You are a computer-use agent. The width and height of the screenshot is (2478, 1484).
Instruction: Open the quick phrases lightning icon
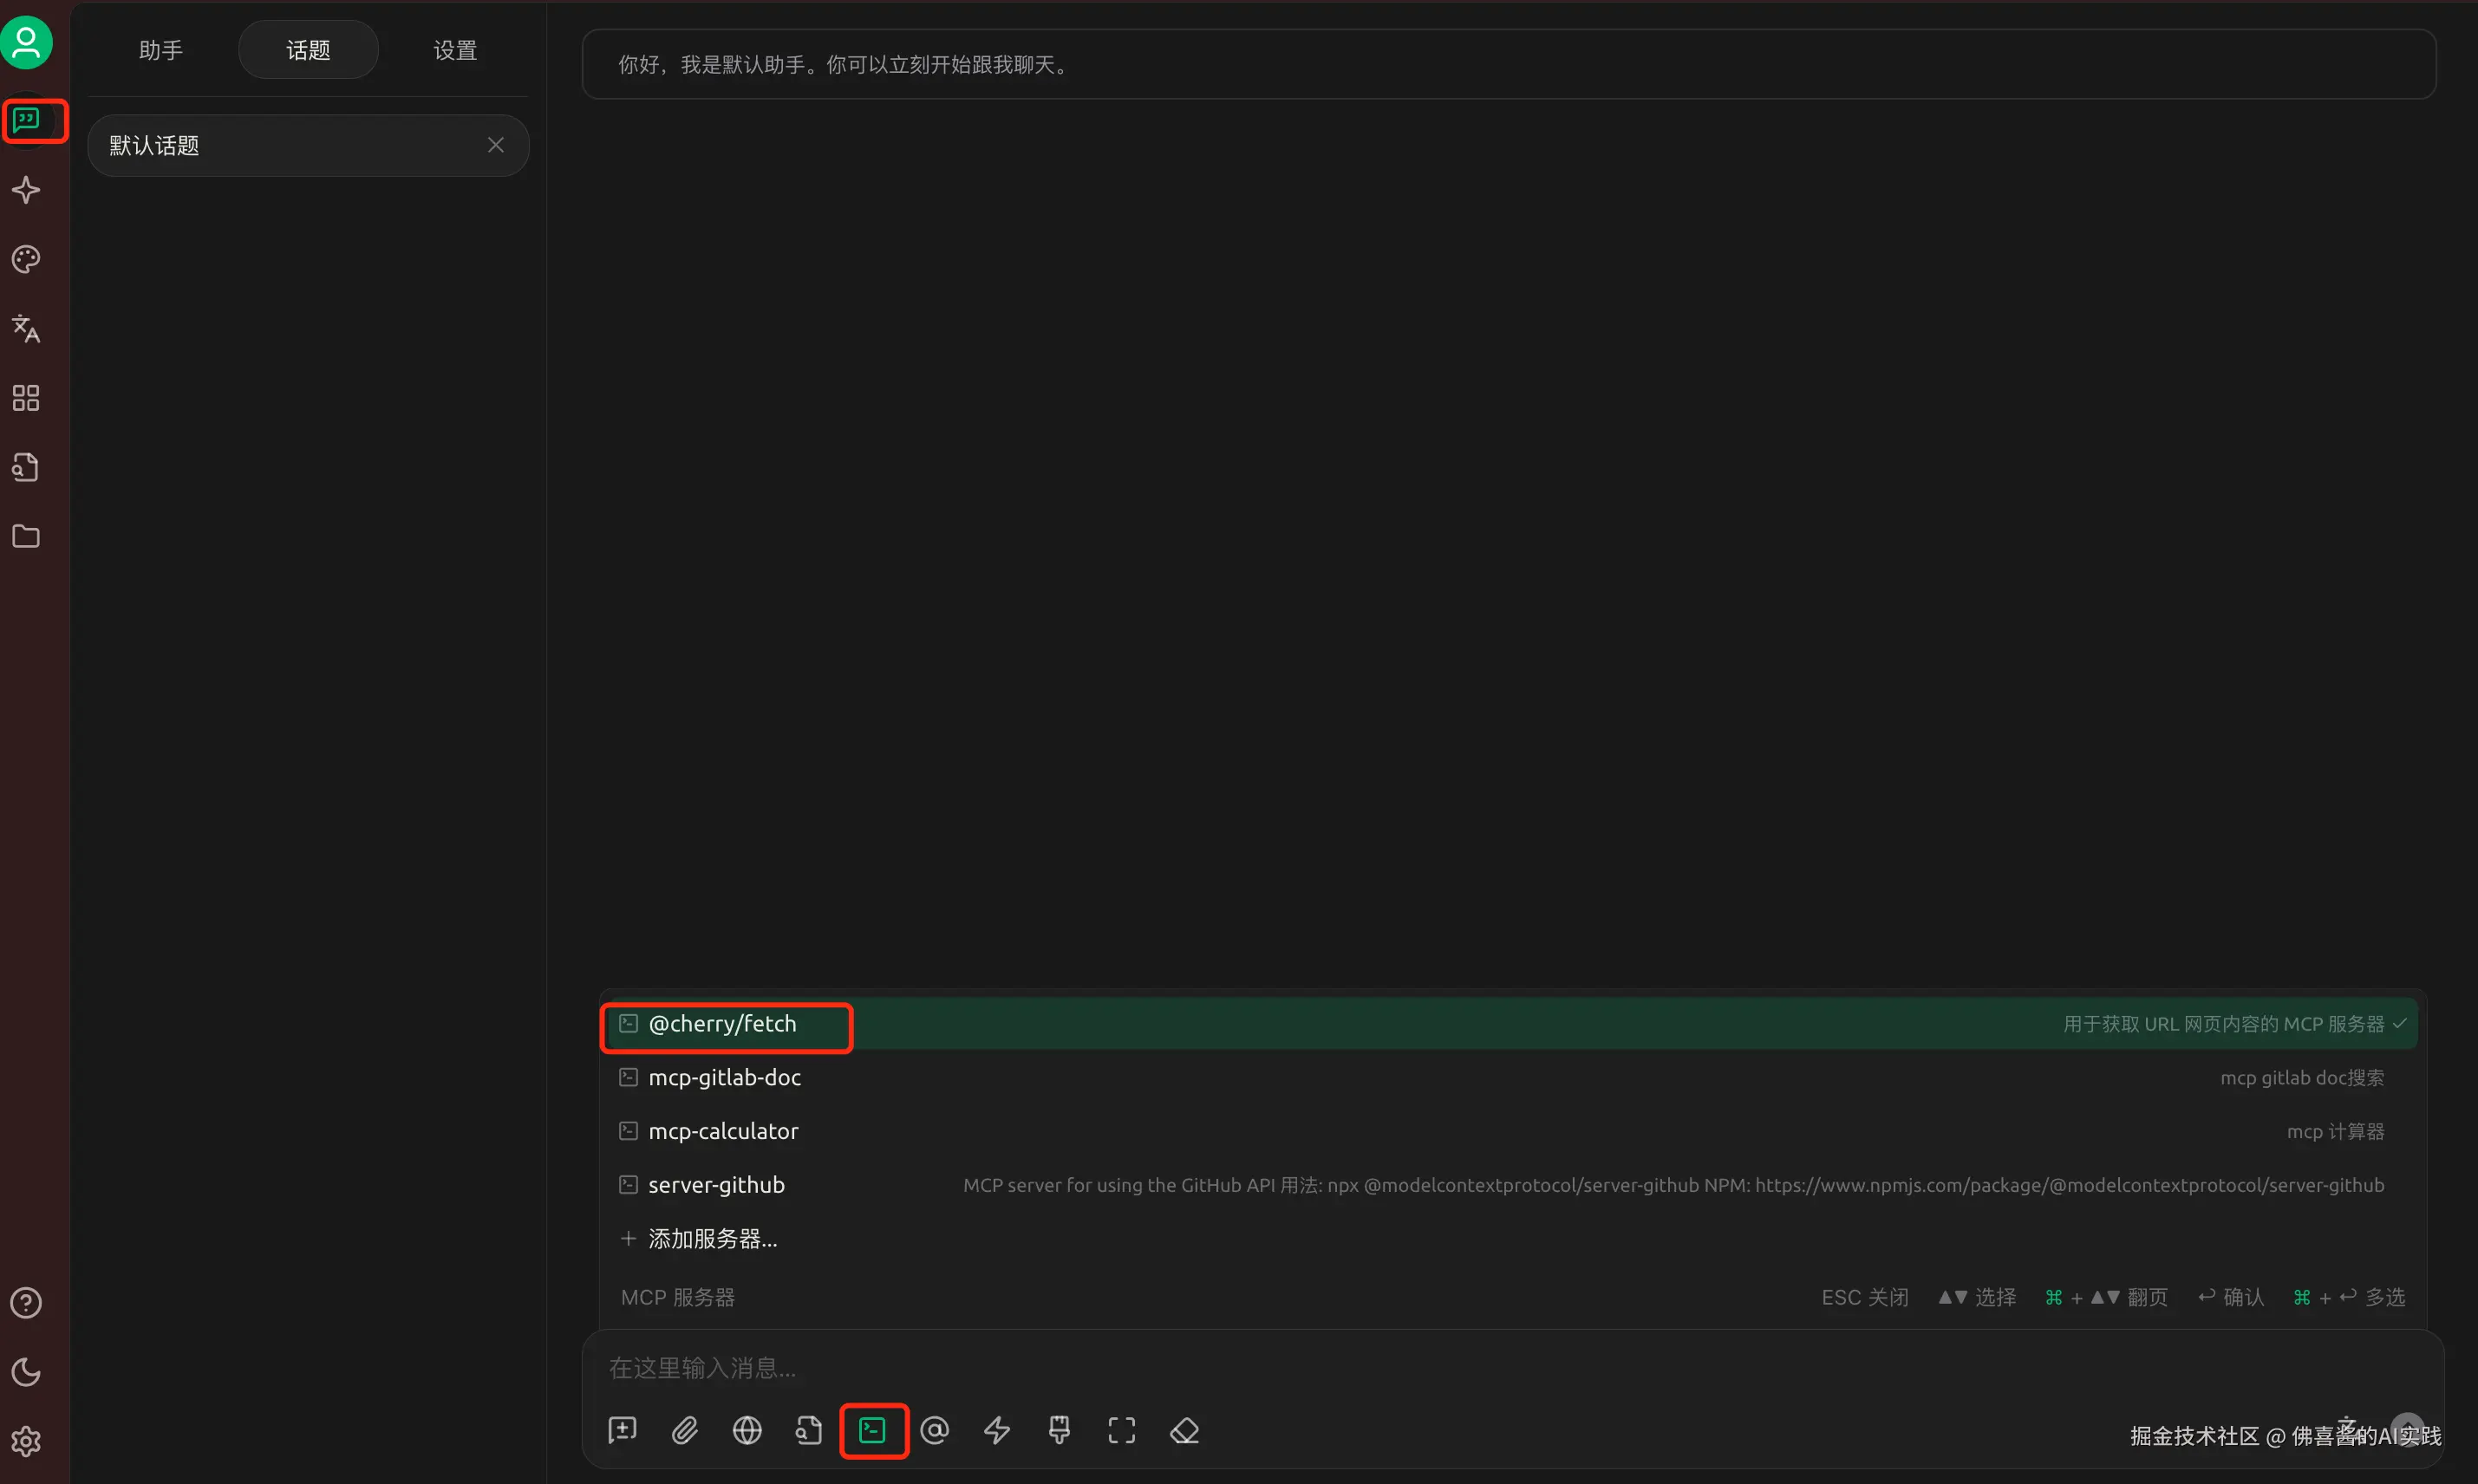(x=997, y=1430)
